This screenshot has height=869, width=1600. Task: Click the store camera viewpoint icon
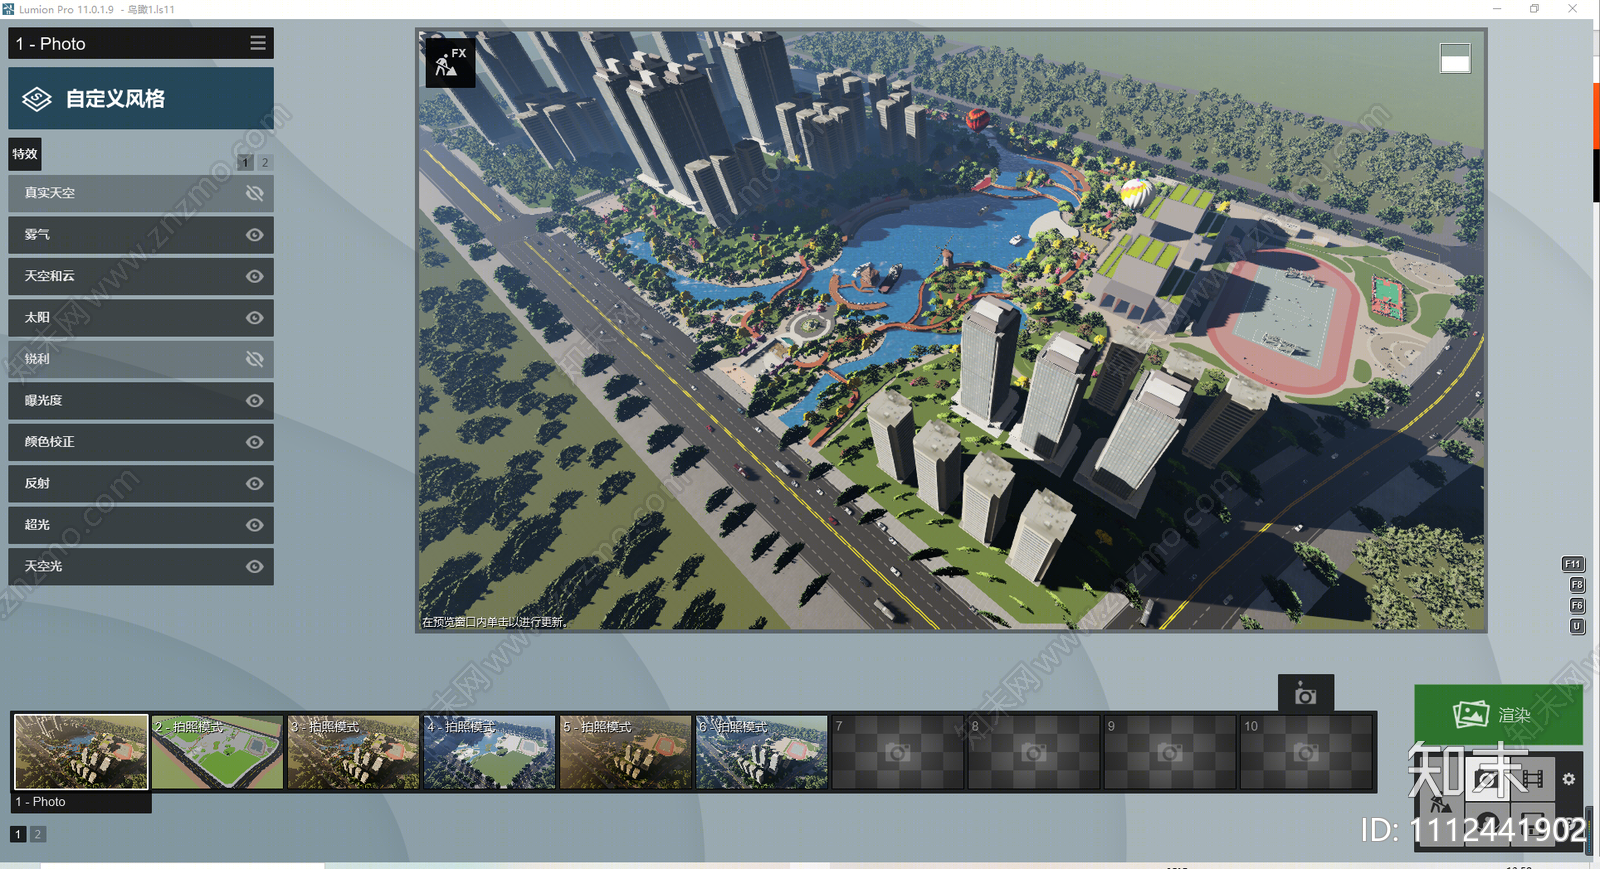(x=1305, y=694)
